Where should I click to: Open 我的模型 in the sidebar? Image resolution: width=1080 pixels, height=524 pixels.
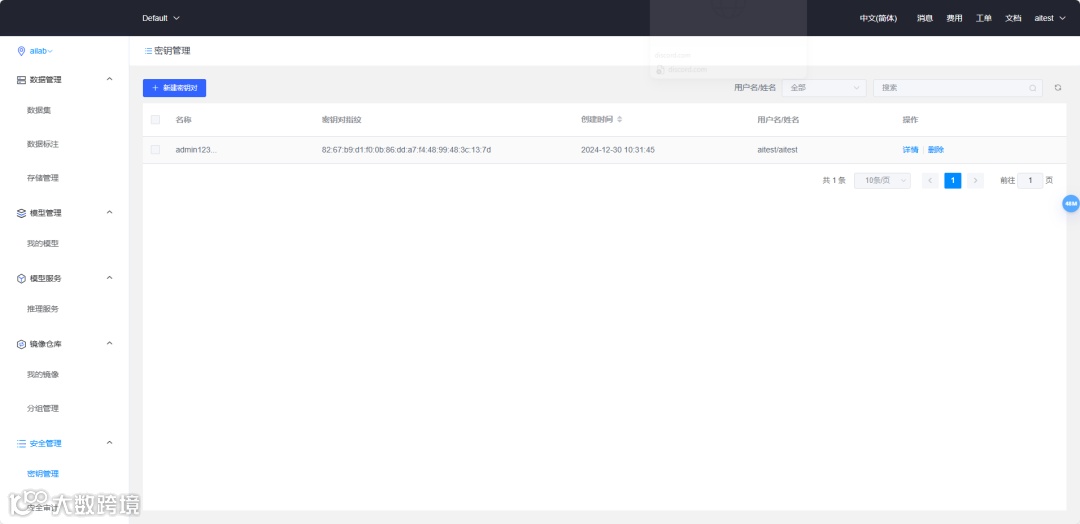43,244
